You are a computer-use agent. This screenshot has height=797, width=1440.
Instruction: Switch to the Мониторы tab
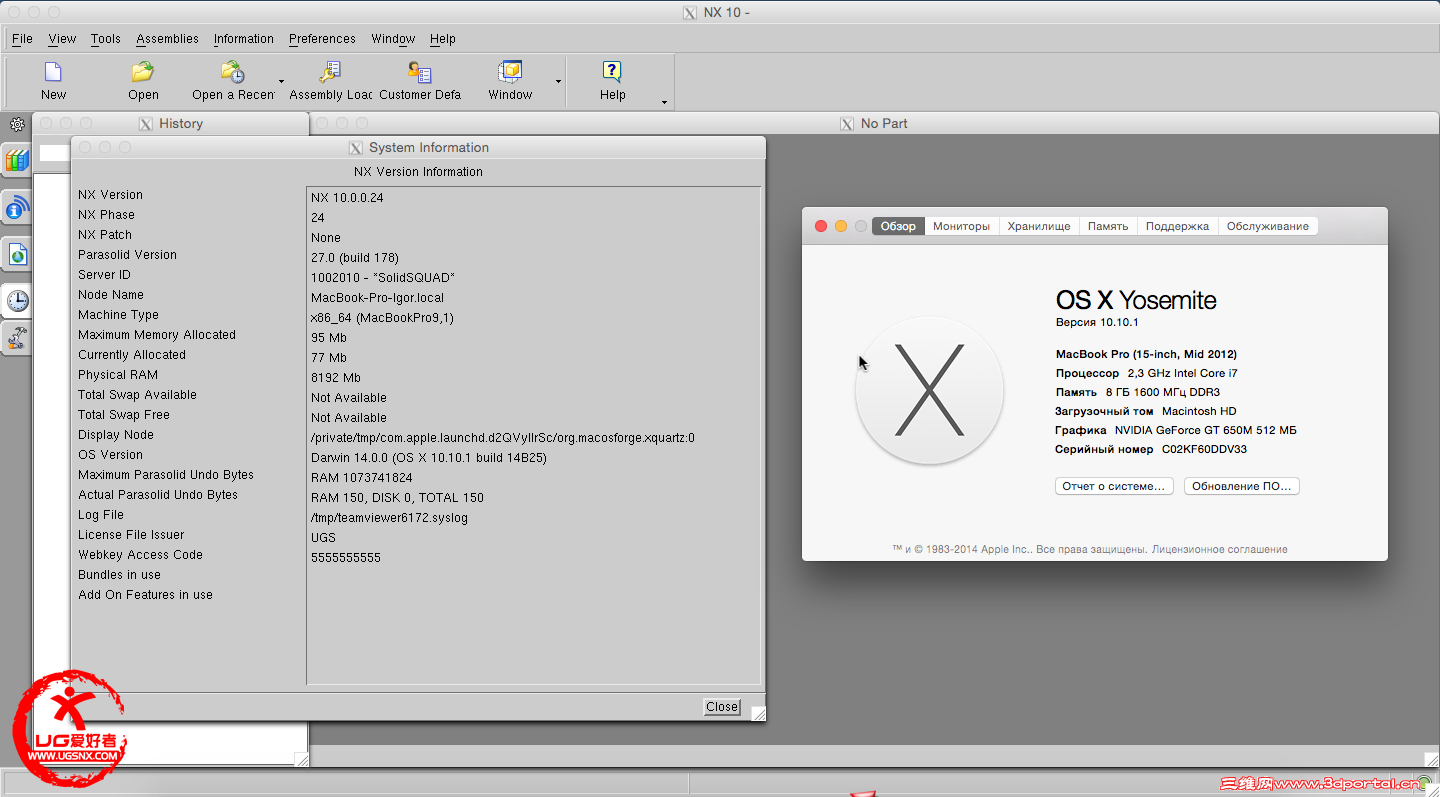click(x=961, y=226)
